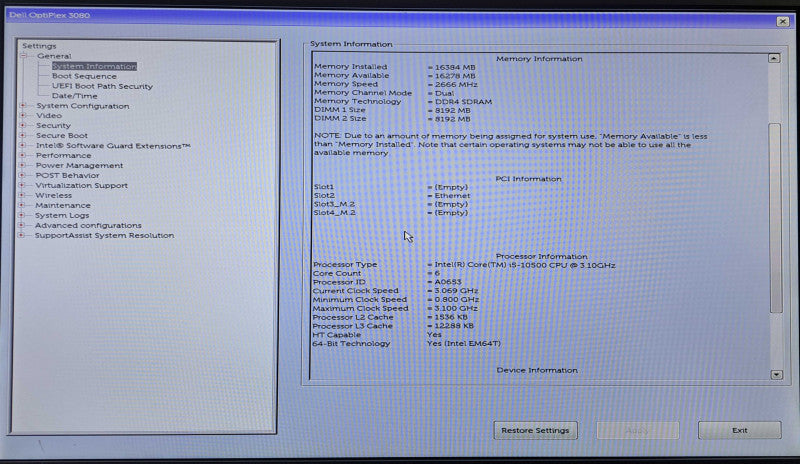Expand the Advanced configurations node
Viewport: 800px width, 464px height.
click(x=21, y=225)
